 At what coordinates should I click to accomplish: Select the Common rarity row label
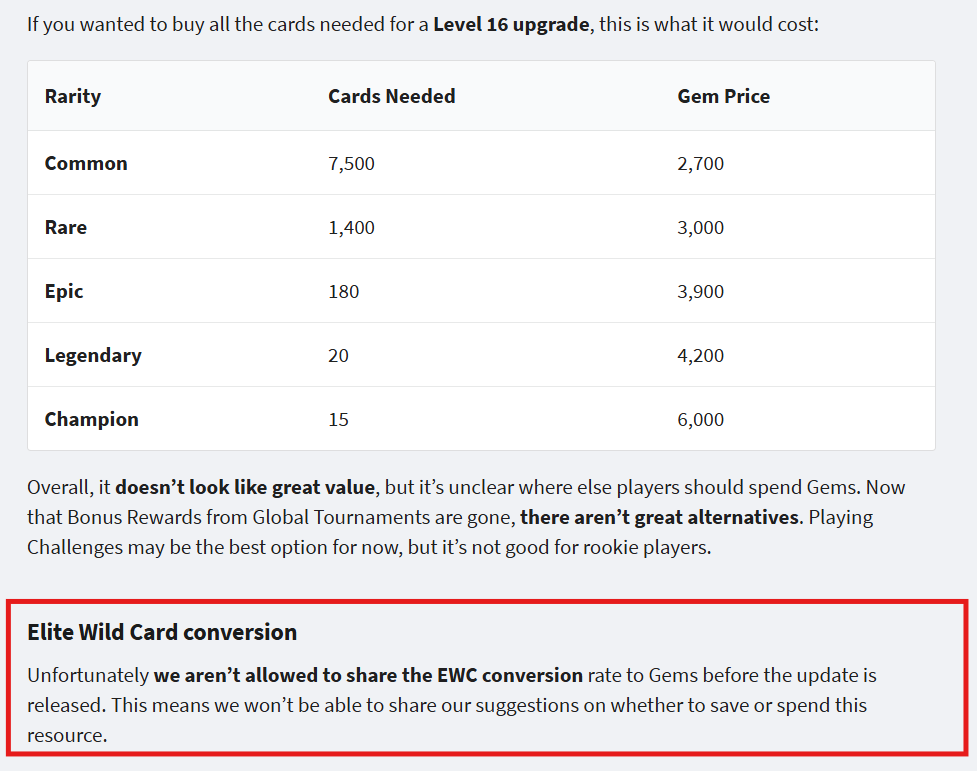tap(86, 163)
